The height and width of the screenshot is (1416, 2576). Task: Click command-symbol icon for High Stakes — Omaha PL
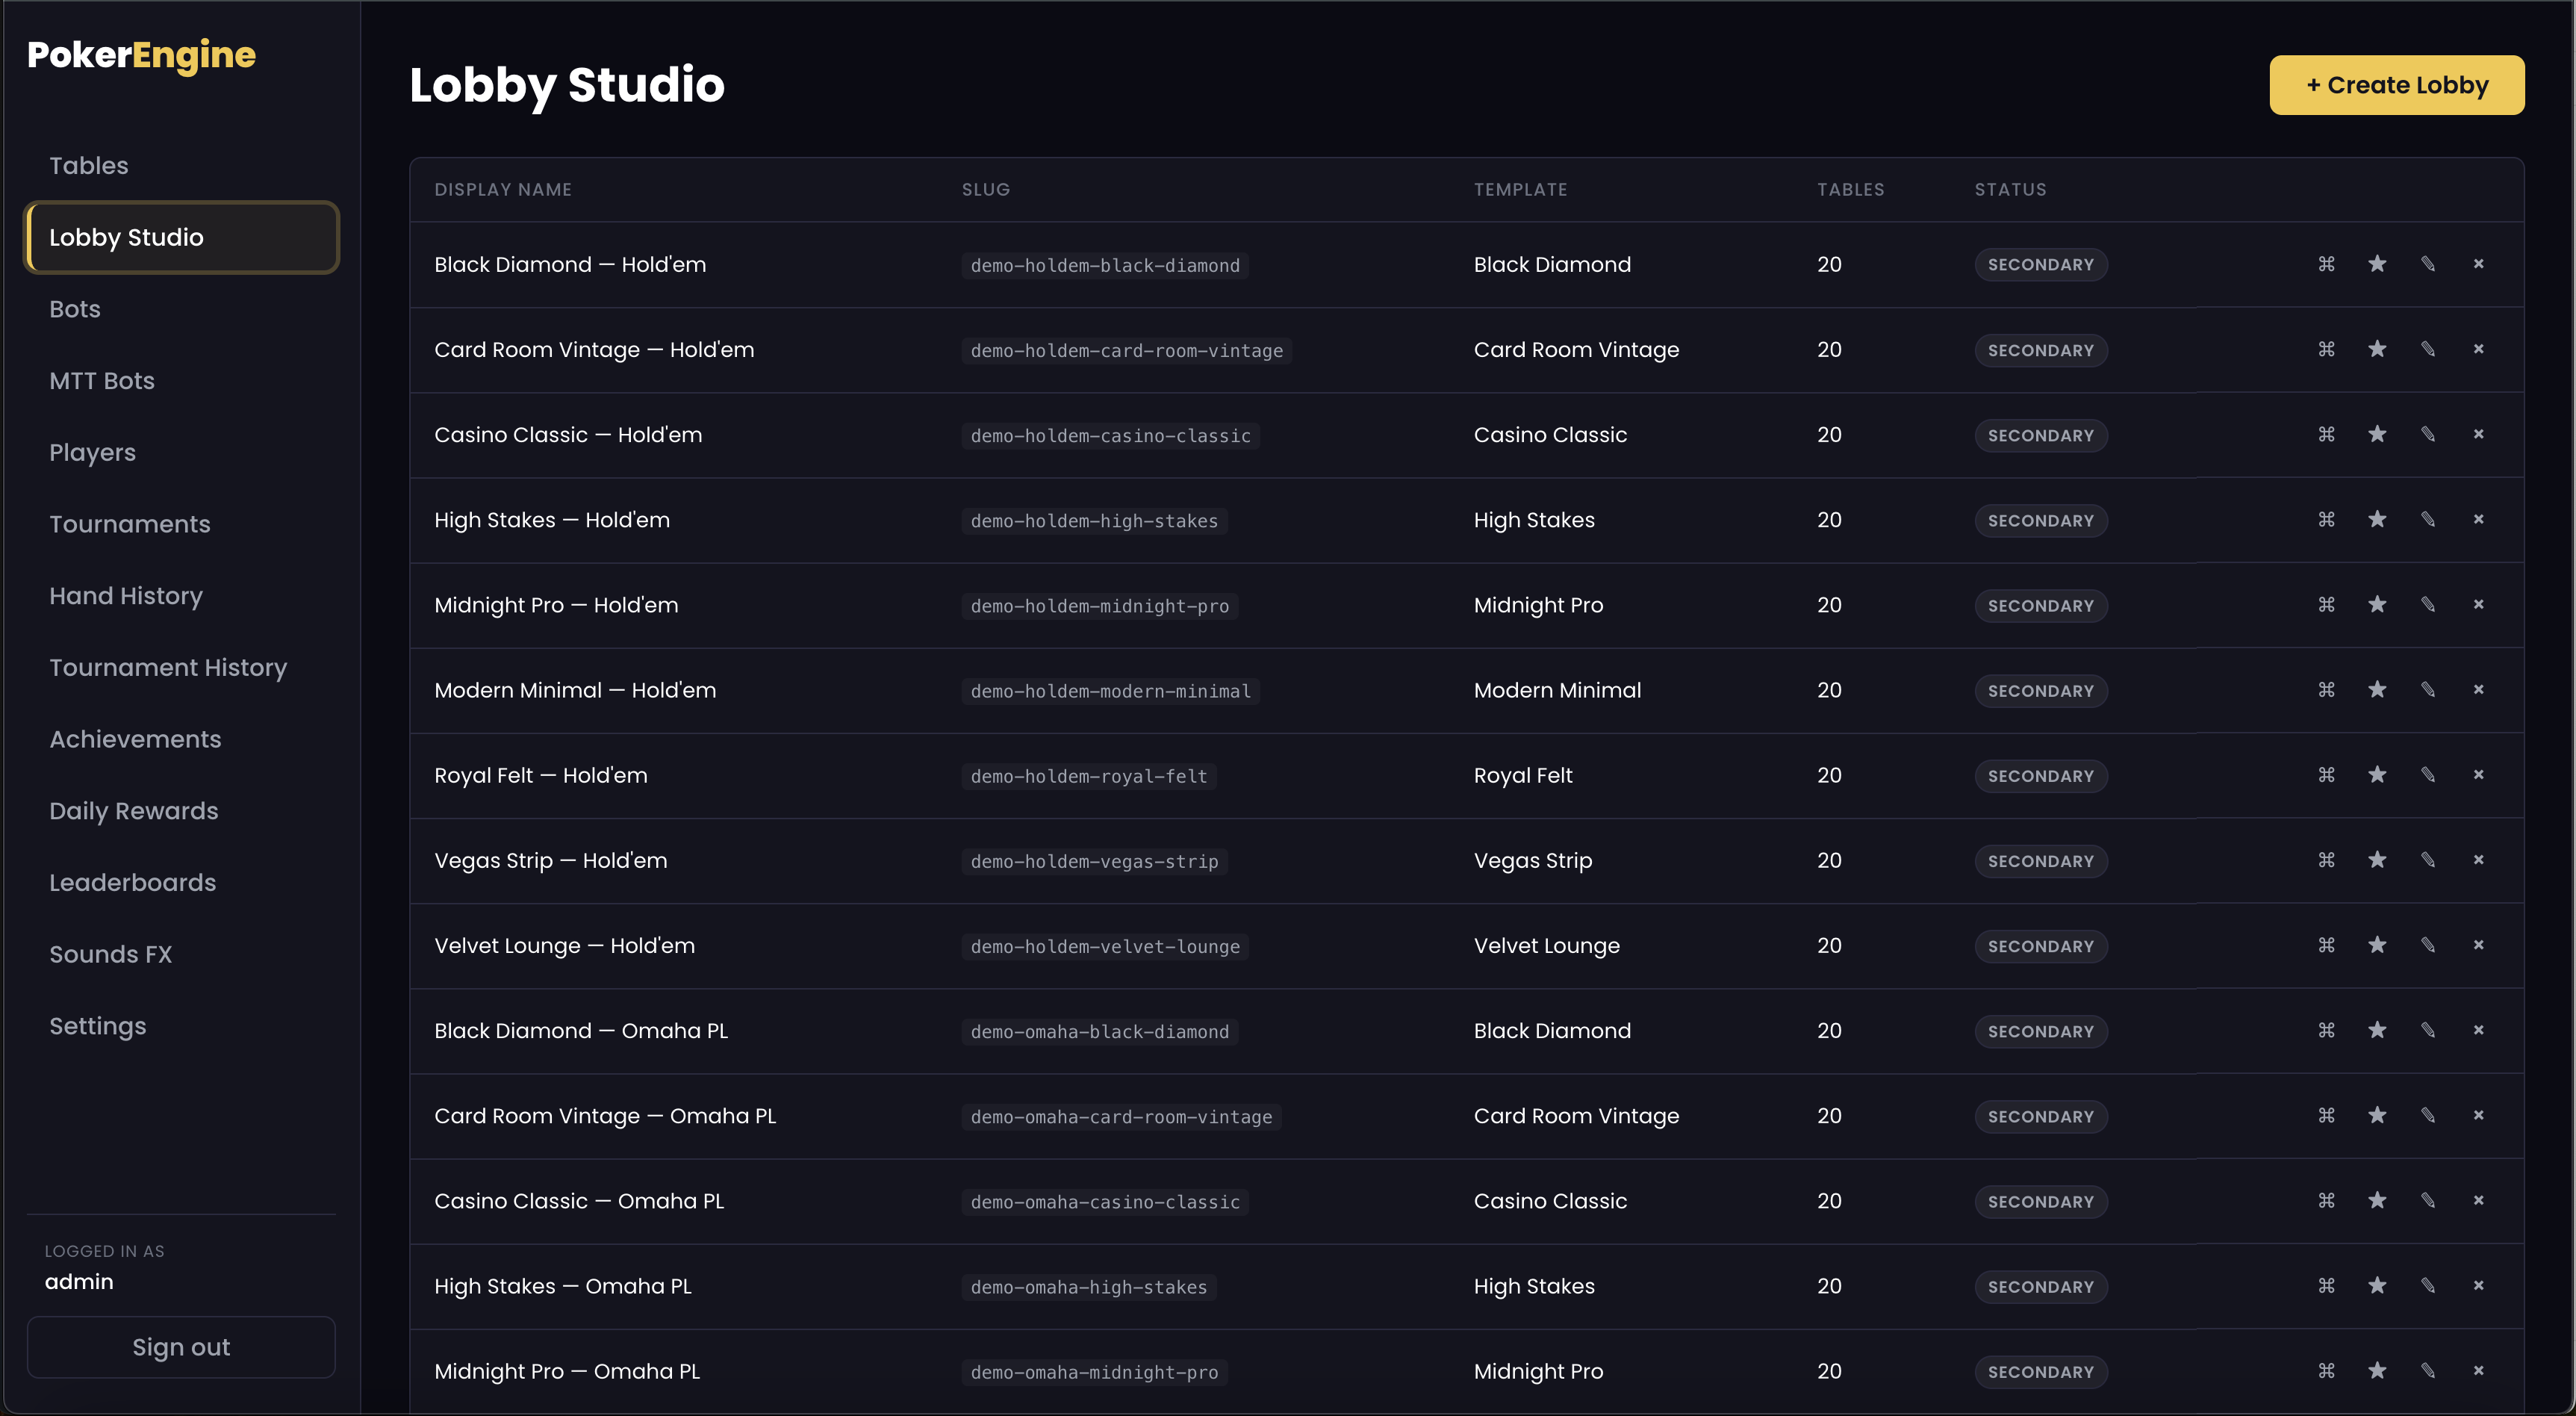click(2326, 1284)
